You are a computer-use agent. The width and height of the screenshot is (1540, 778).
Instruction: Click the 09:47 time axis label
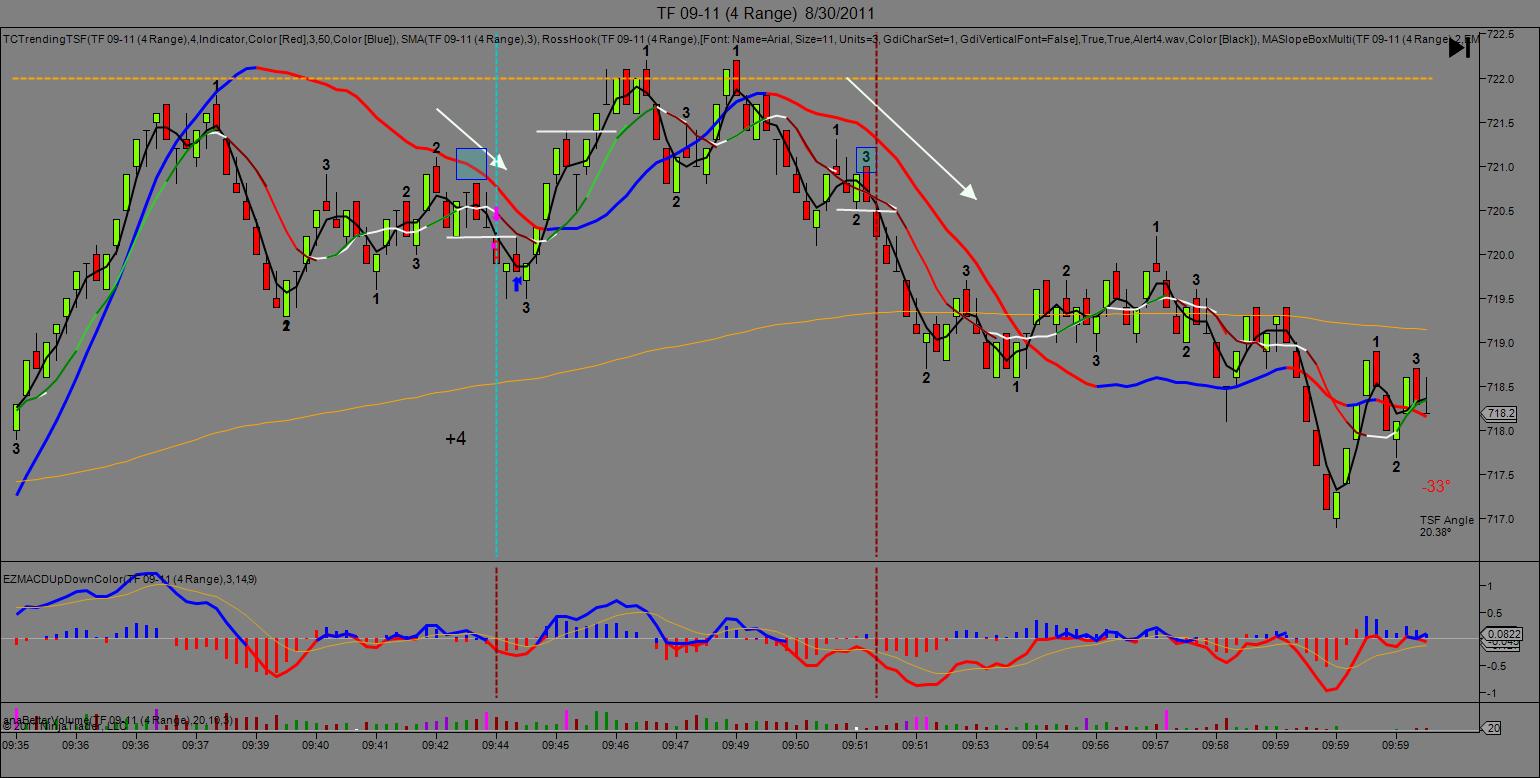(x=676, y=745)
